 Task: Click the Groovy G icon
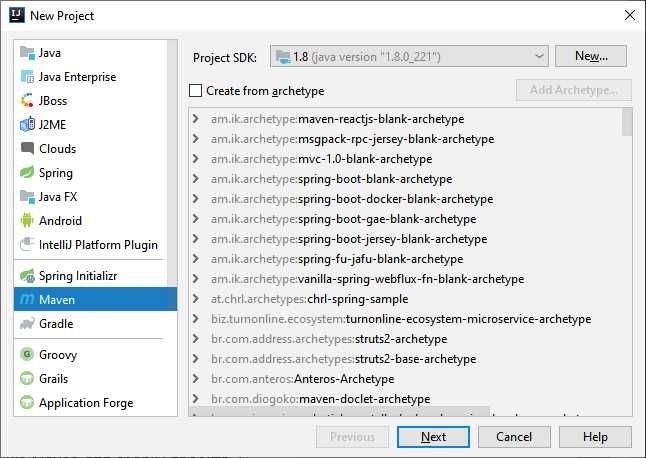click(28, 354)
